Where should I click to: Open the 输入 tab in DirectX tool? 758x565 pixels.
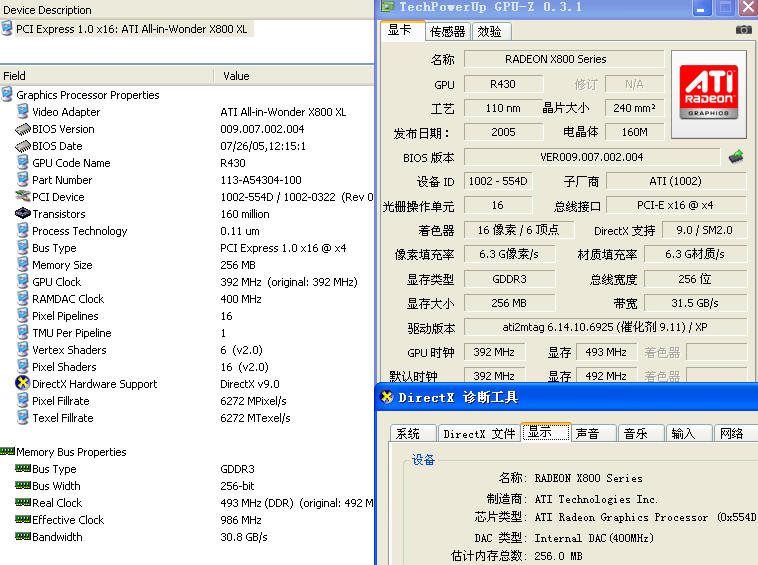(688, 434)
